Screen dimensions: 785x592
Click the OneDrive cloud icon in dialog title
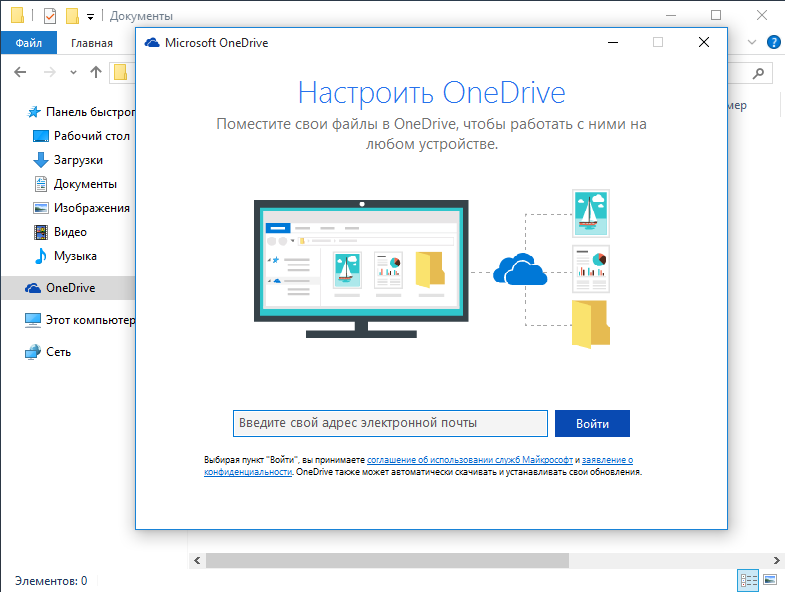pos(152,43)
